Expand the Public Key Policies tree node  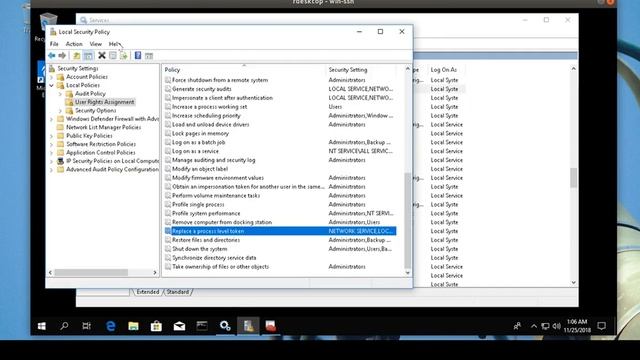(52, 136)
